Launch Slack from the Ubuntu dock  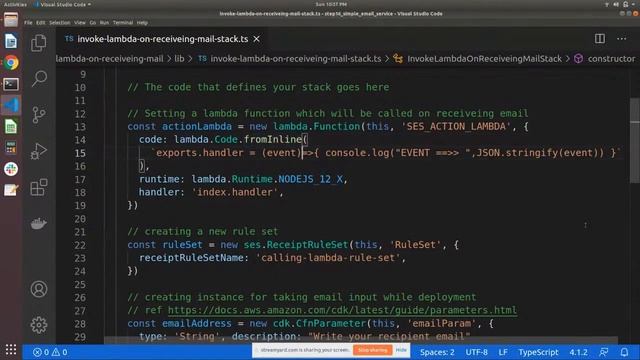click(x=11, y=169)
